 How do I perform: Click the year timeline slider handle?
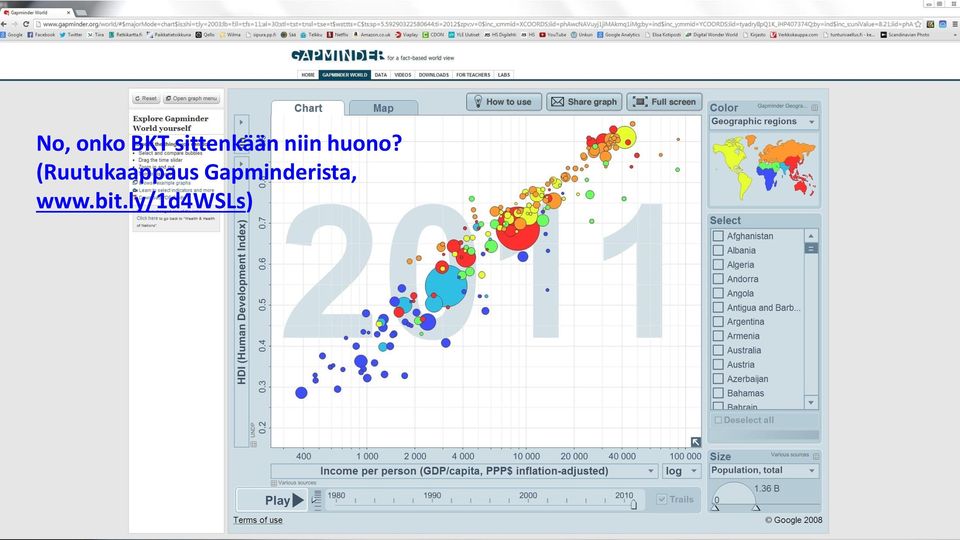pos(634,504)
